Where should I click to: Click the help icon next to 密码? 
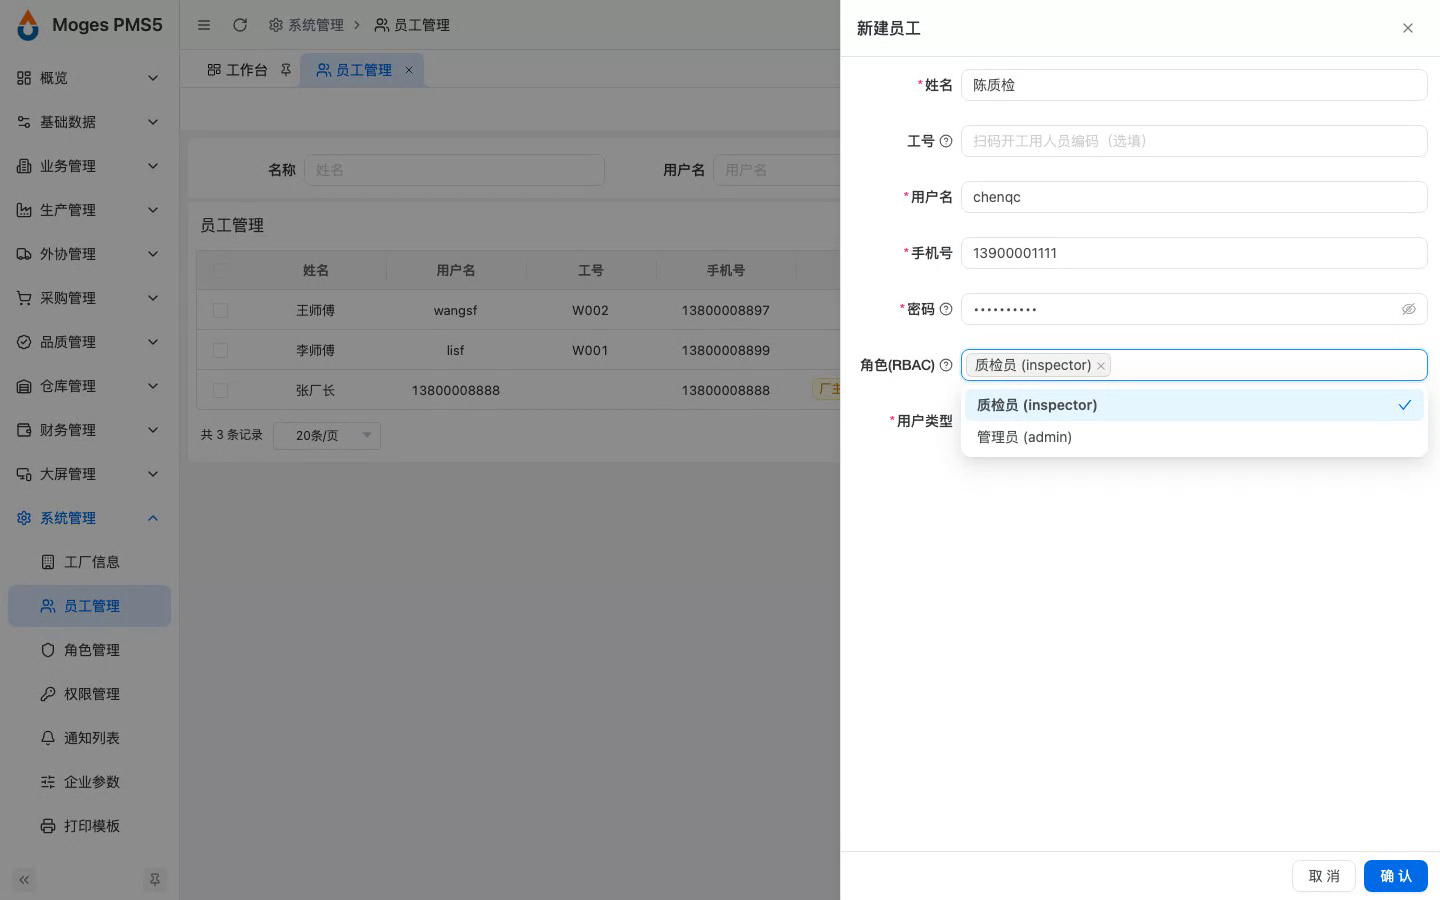tap(946, 309)
